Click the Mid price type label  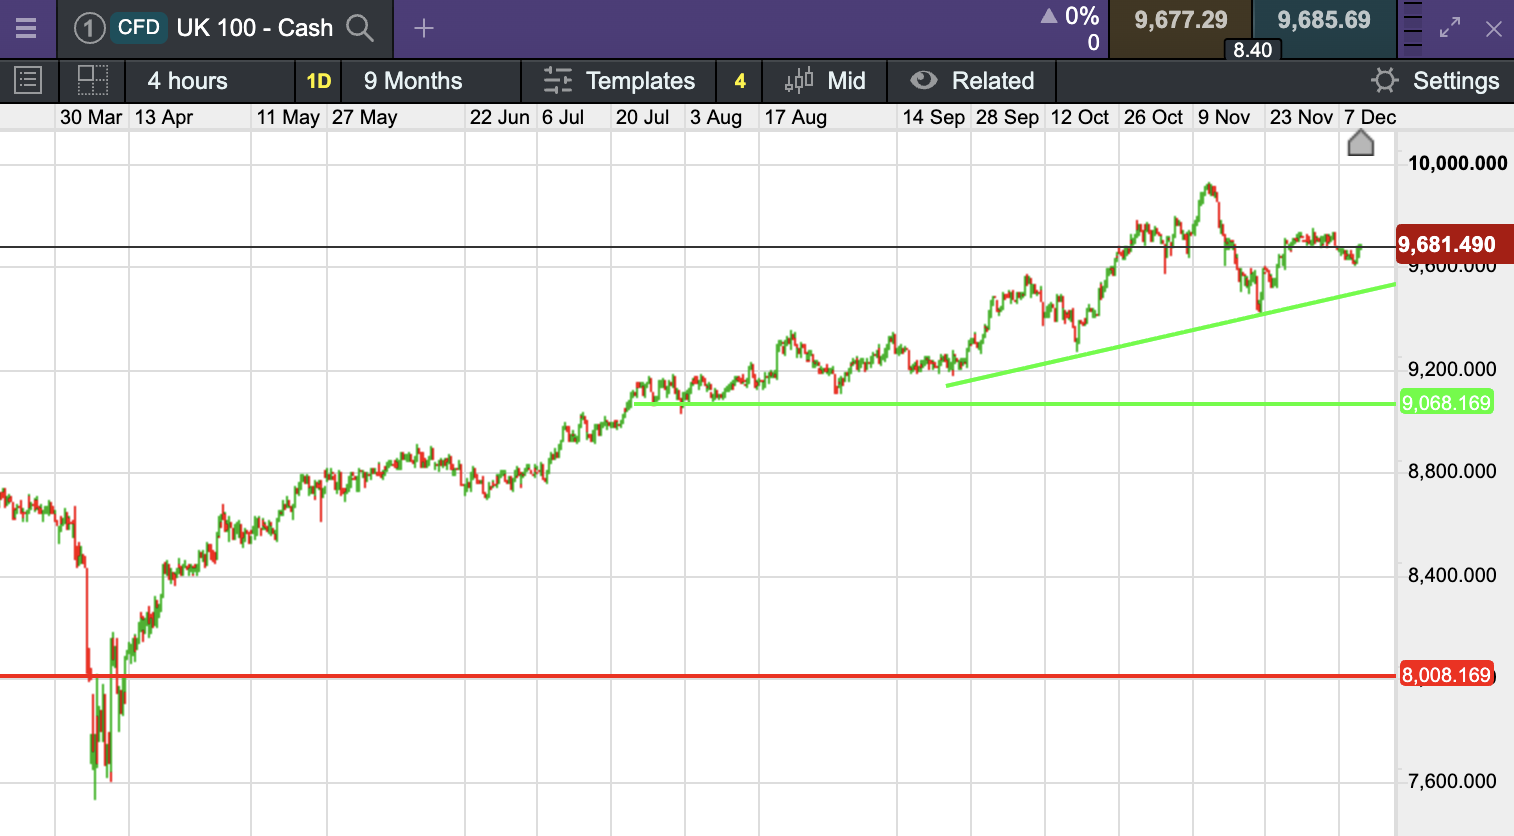point(846,81)
